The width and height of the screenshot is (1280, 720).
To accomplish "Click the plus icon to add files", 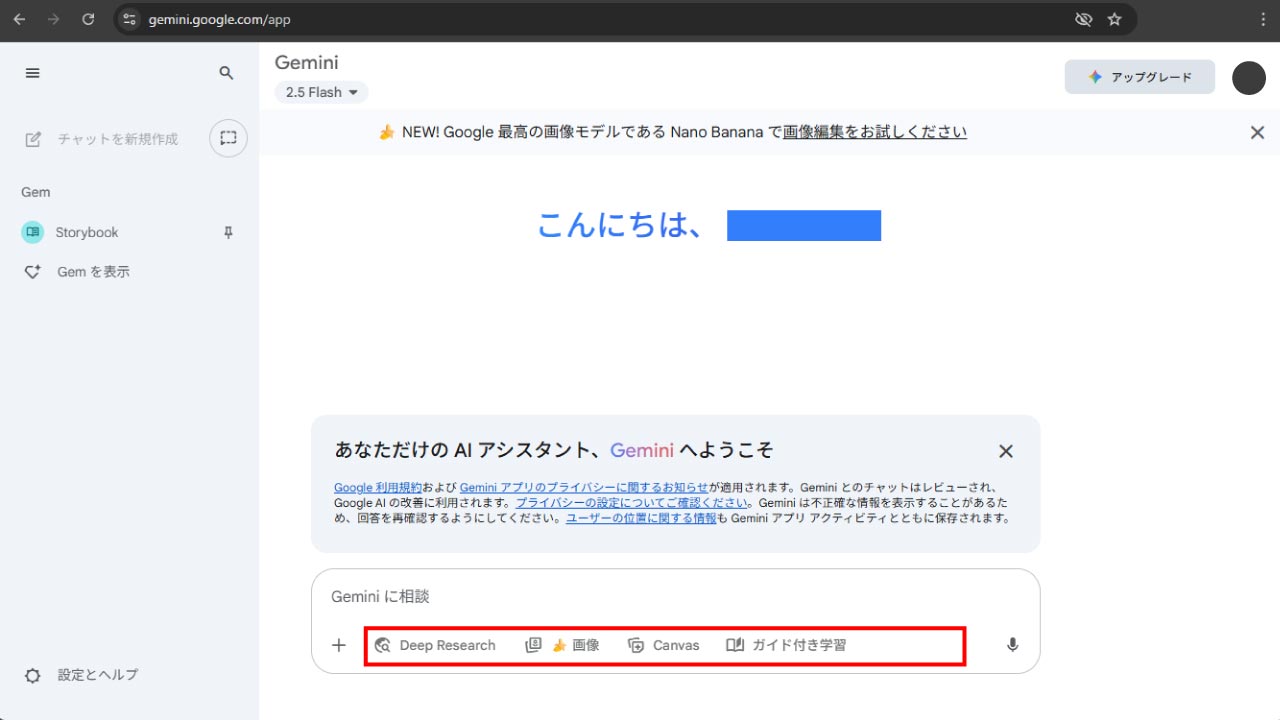I will (x=339, y=645).
